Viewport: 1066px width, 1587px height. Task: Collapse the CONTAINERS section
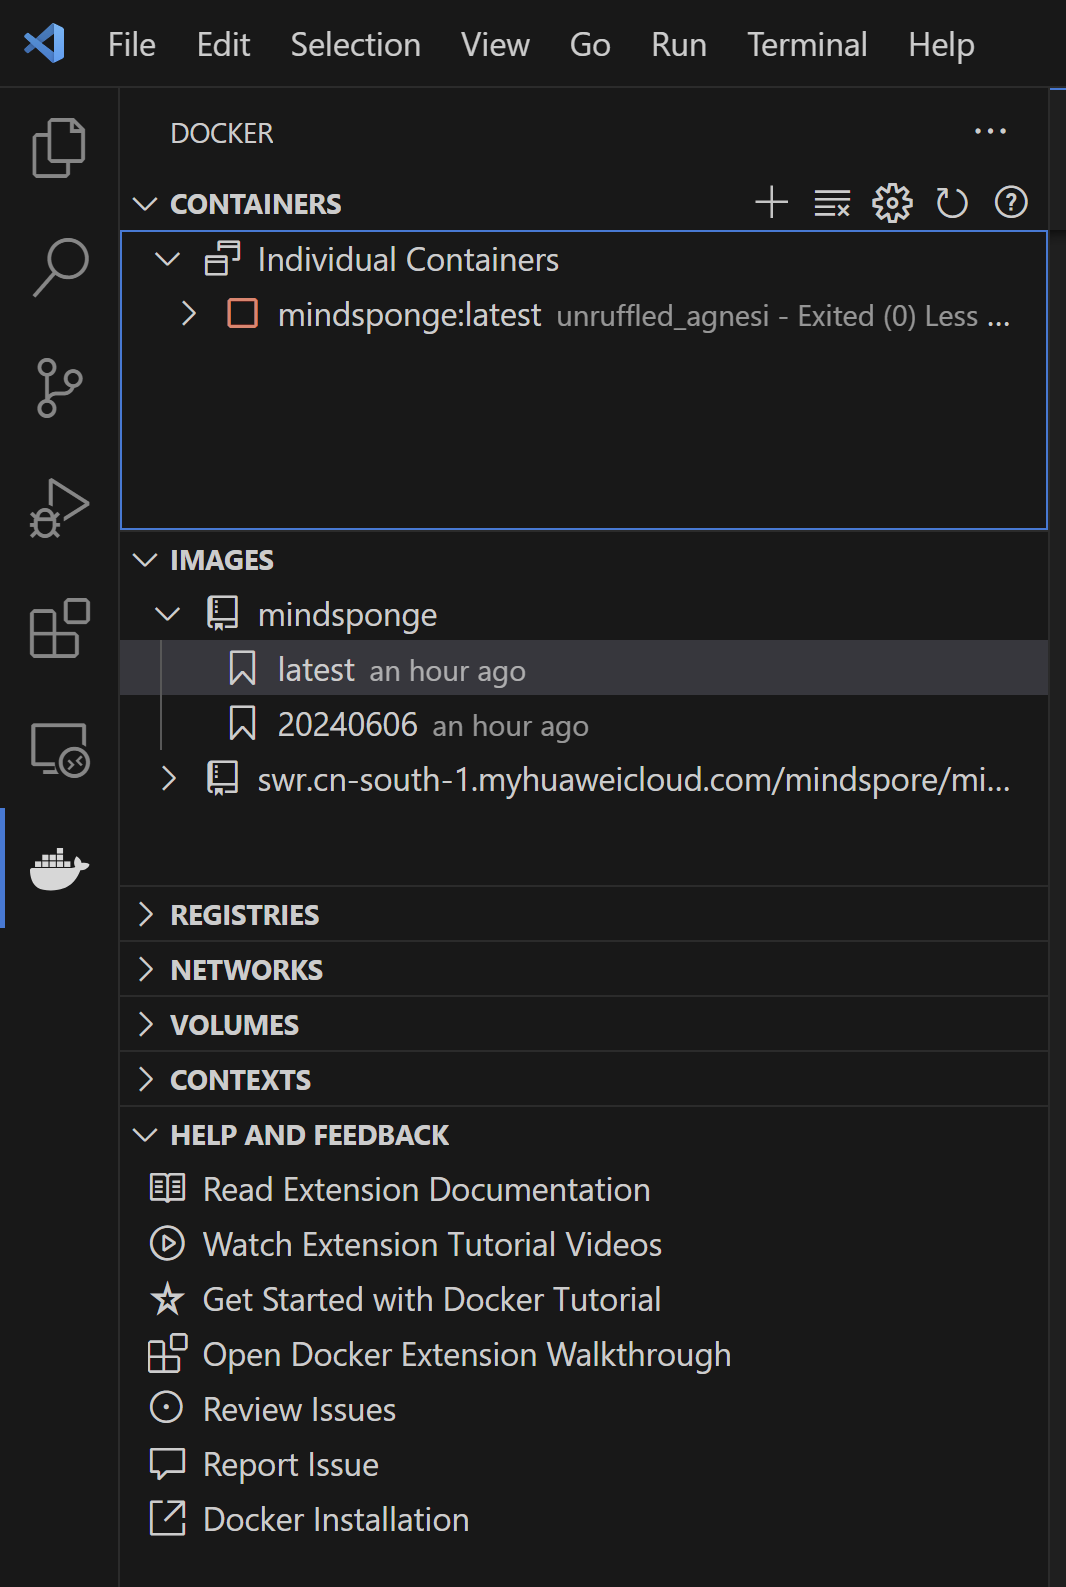[146, 204]
